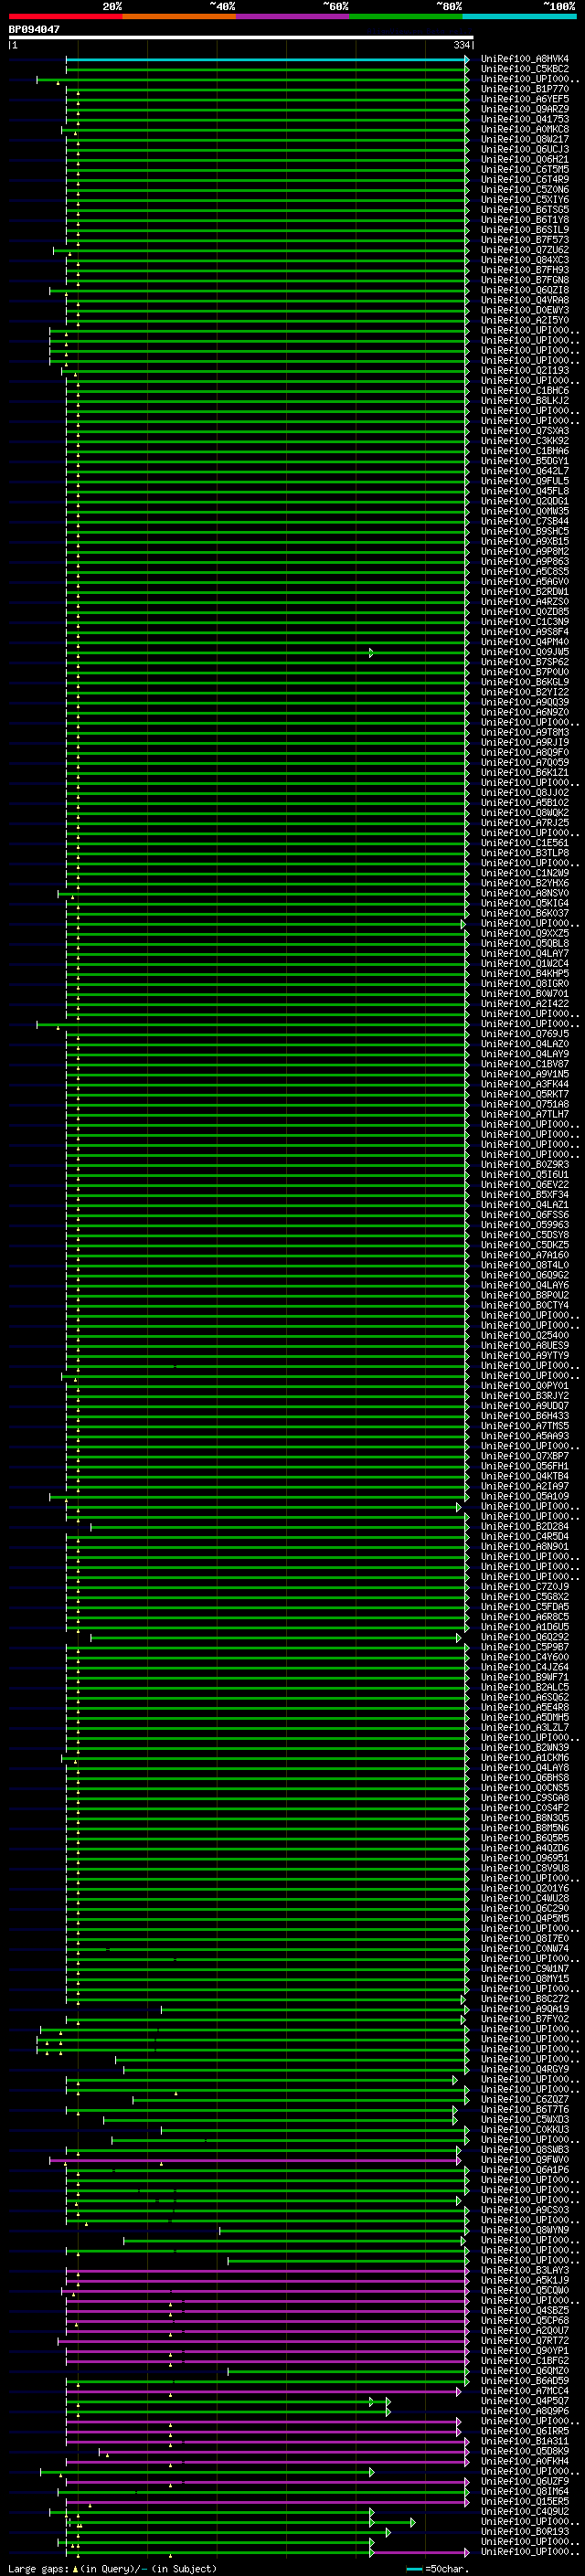Screen dimensions: 585x2576
Task: Open hit UniRef100_Q41753
Action: 525,119
